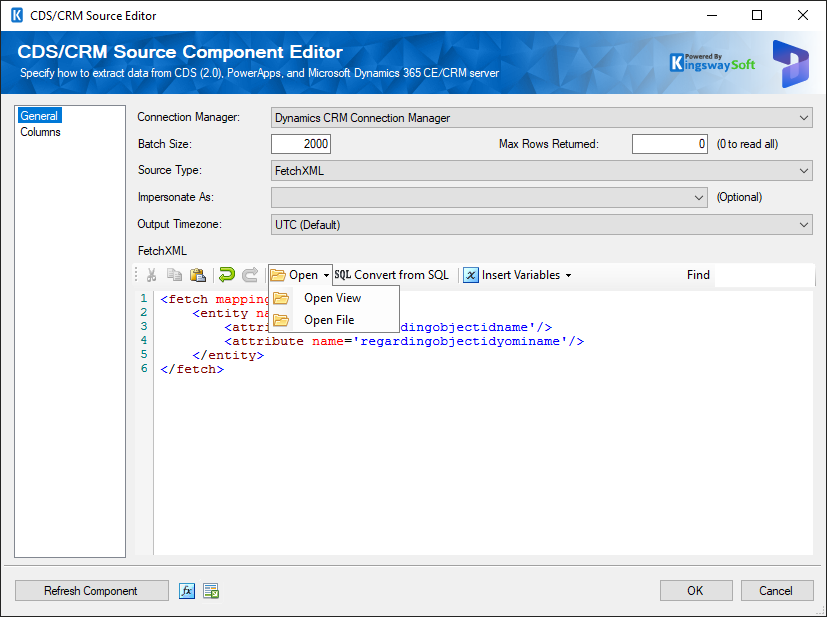This screenshot has height=617, width=827.
Task: Click the Redo arrow icon
Action: click(249, 275)
